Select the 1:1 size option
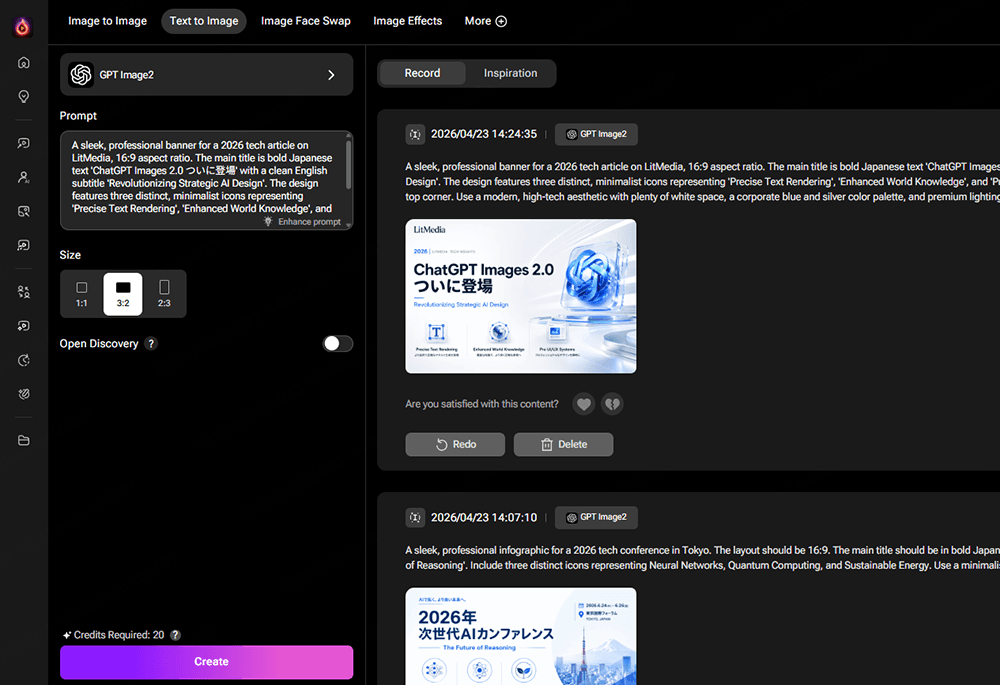 pos(82,294)
